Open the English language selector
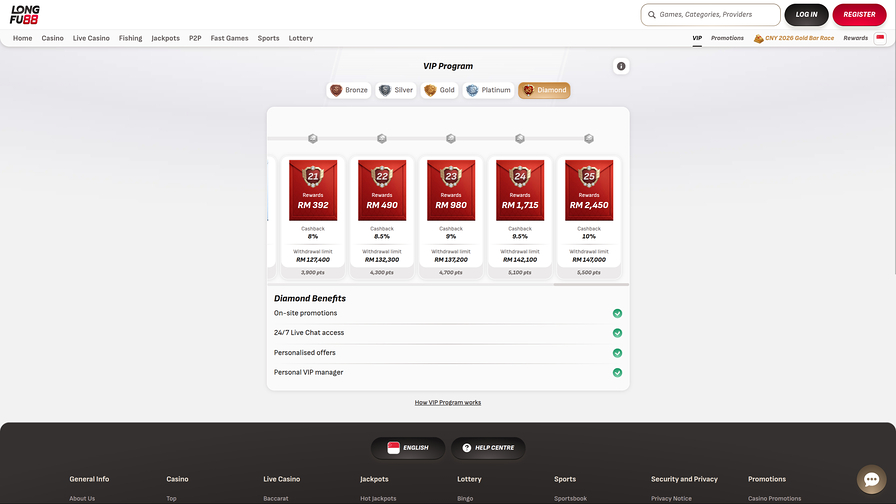Viewport: 896px width, 504px height. 407,448
